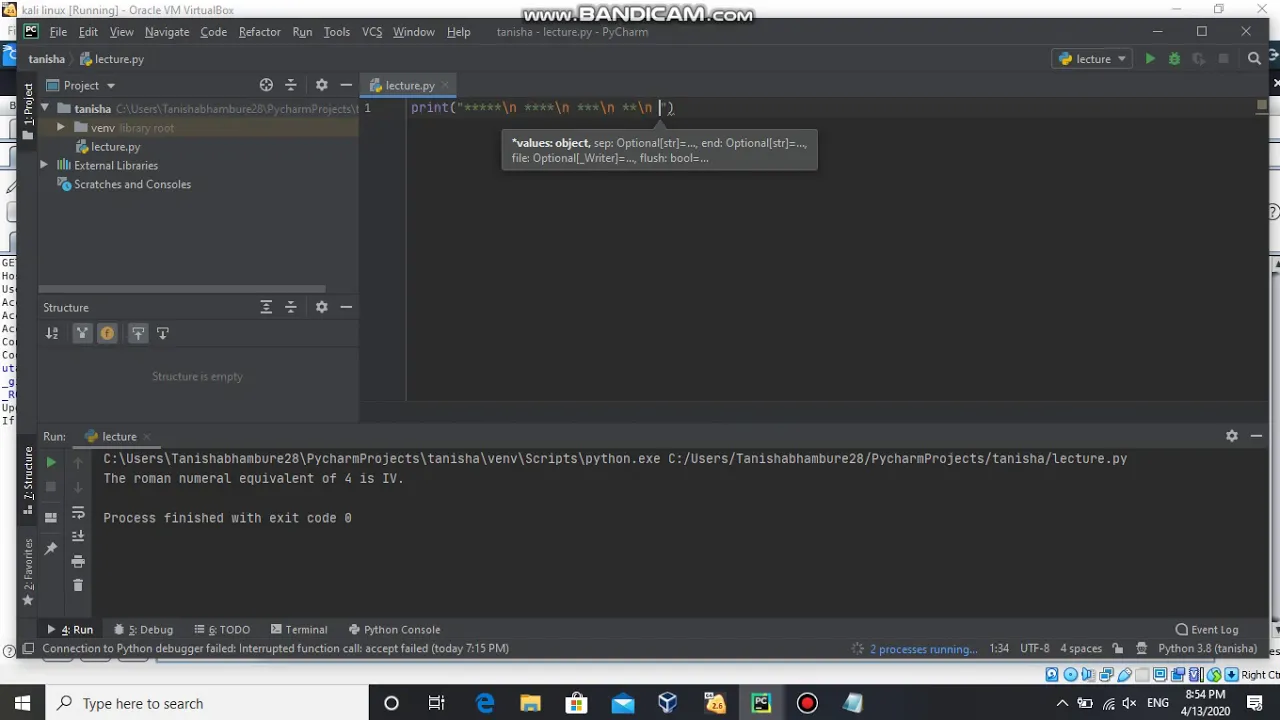1280x720 pixels.
Task: Open Tools menu
Action: point(336,32)
